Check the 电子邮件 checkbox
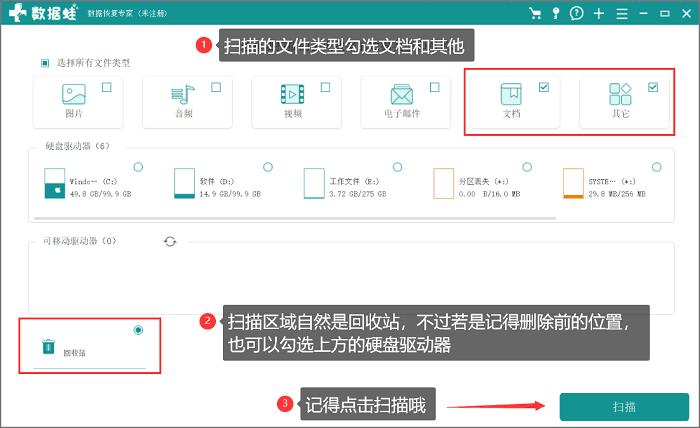 435,87
